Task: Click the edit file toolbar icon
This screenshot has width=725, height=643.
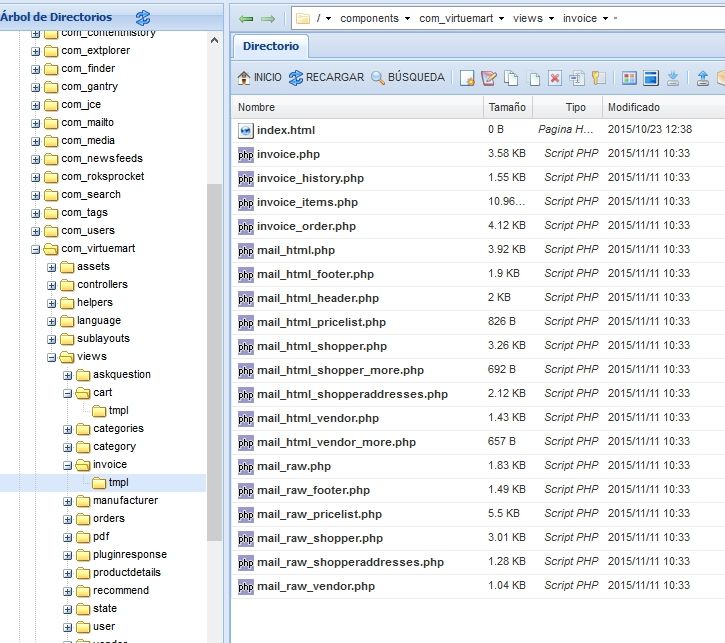Action: [x=489, y=78]
